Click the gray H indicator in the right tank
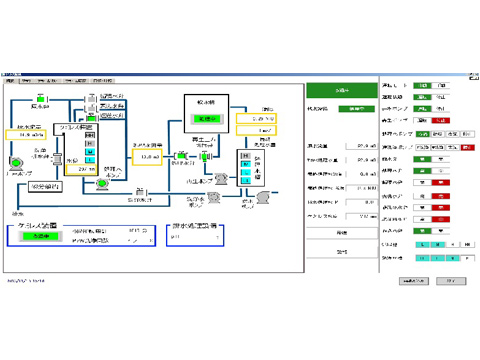Screen dimensions: 480x360 tap(246, 156)
